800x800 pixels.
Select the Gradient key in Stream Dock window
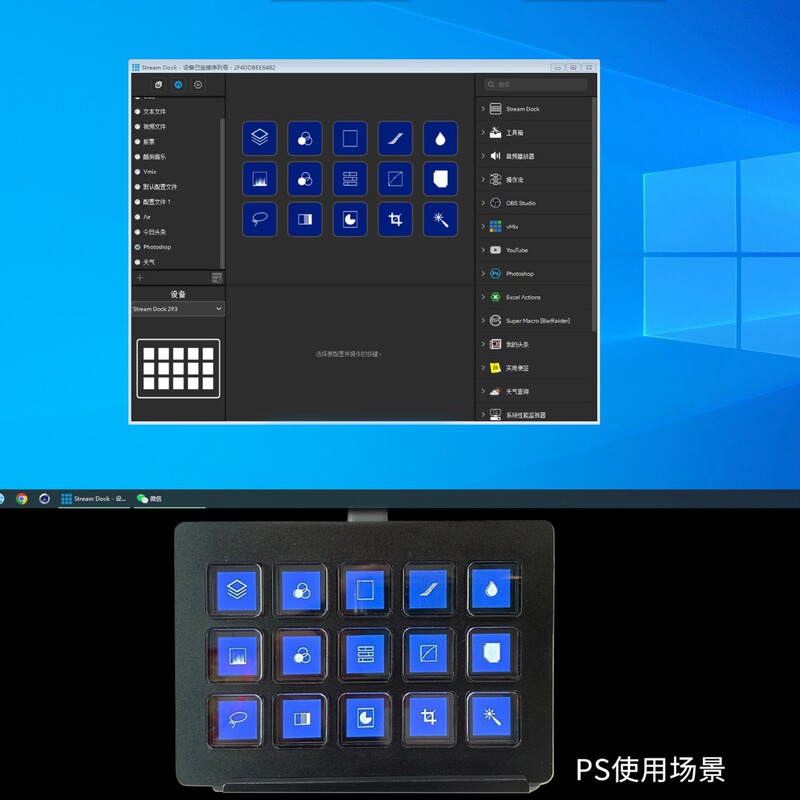coord(305,219)
